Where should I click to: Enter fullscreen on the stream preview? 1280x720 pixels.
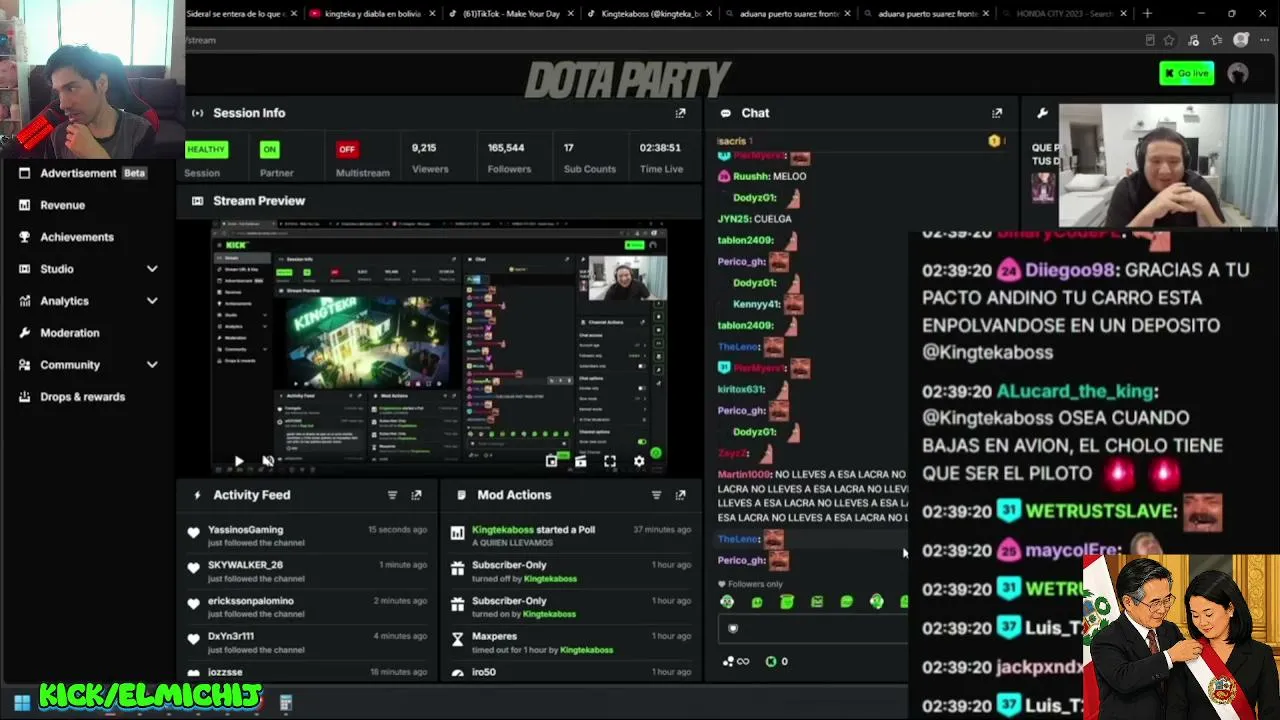coord(610,461)
